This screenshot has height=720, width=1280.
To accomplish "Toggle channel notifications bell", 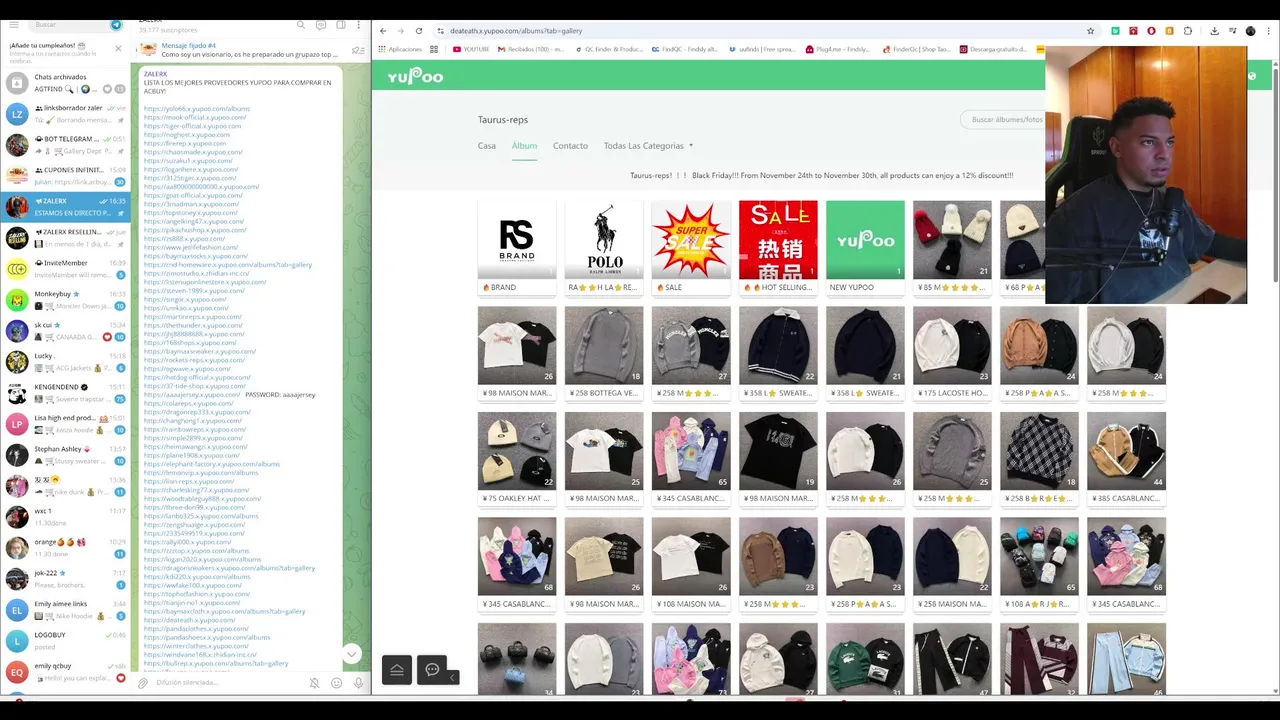I will [314, 683].
